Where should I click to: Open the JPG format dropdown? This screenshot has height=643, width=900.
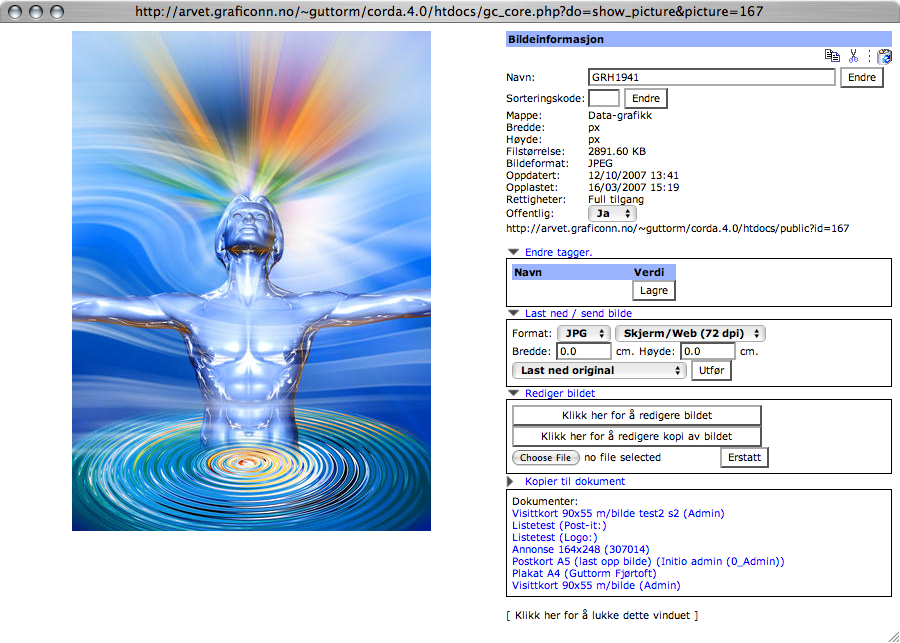point(583,333)
